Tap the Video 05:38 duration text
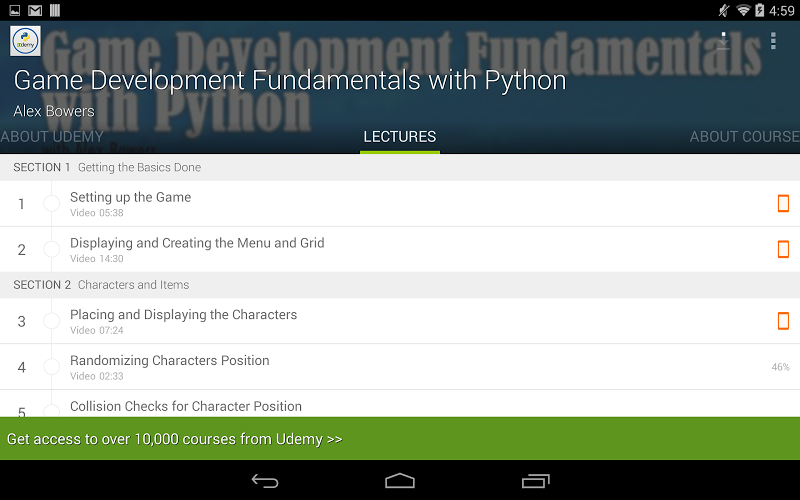The width and height of the screenshot is (800, 500). pos(97,213)
